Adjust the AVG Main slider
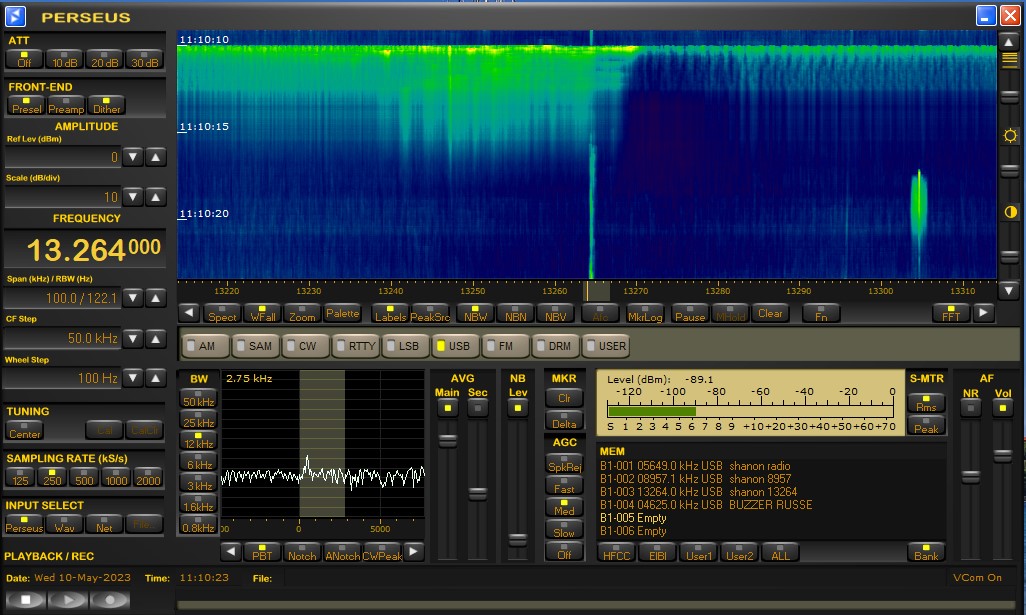Image resolution: width=1026 pixels, height=615 pixels. click(x=448, y=442)
